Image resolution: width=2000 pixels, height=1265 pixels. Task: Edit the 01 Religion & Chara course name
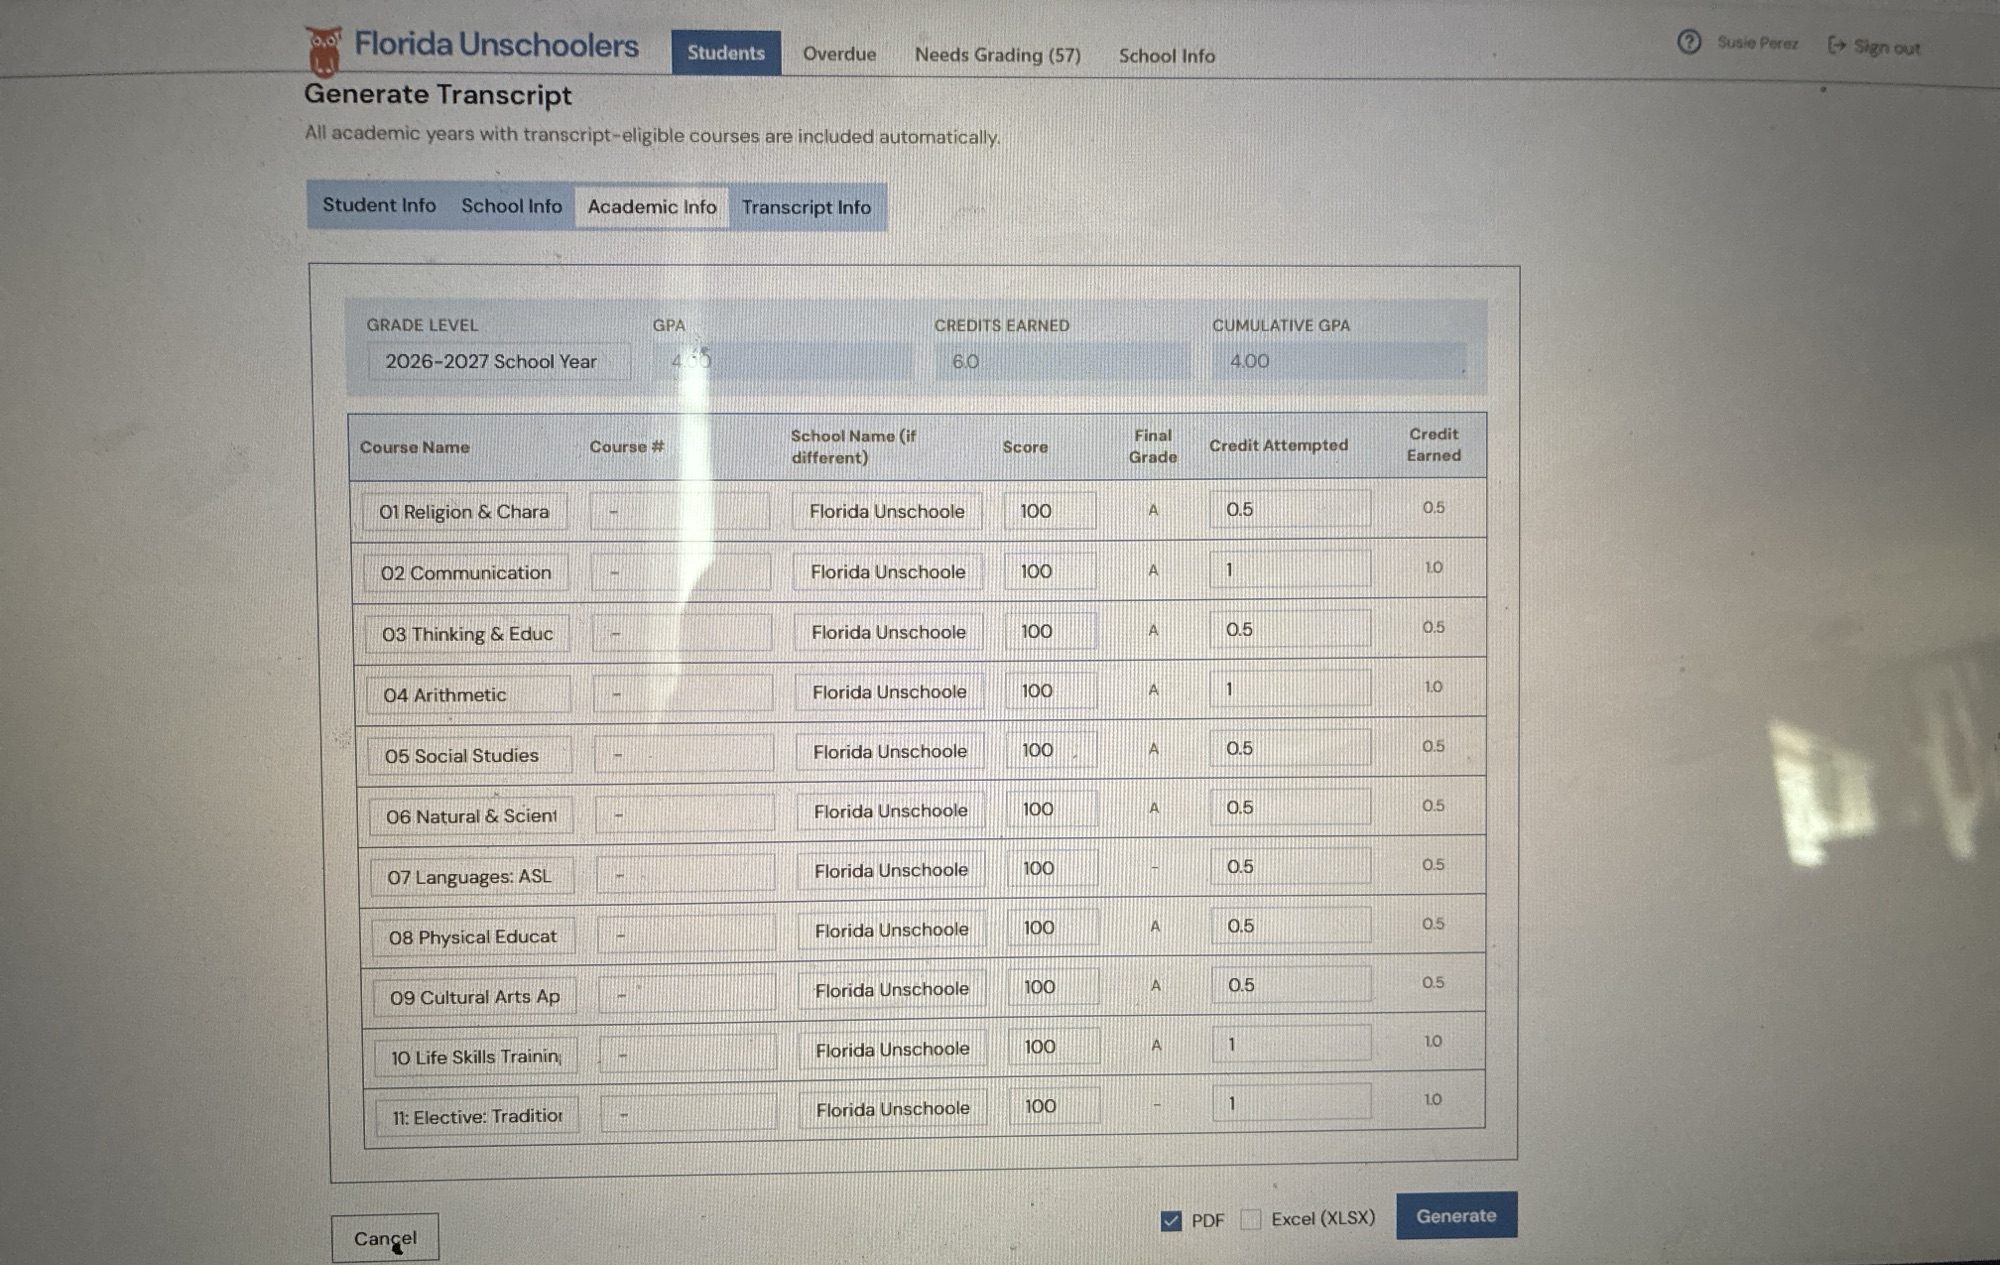point(465,512)
